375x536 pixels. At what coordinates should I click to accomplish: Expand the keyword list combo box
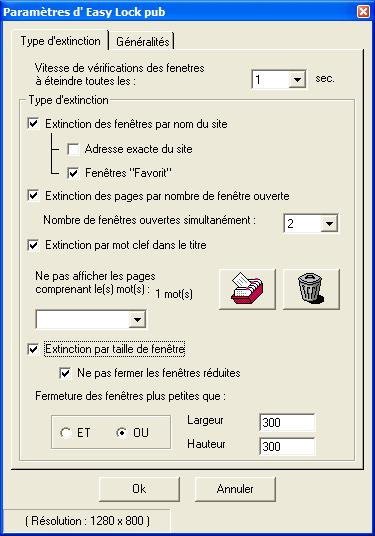(x=137, y=320)
